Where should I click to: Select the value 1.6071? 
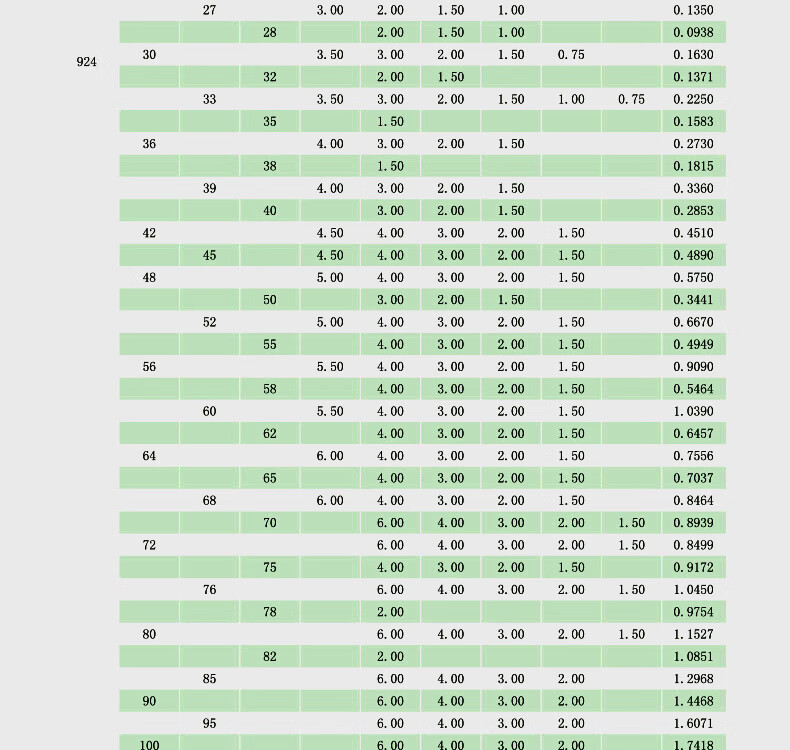694,723
